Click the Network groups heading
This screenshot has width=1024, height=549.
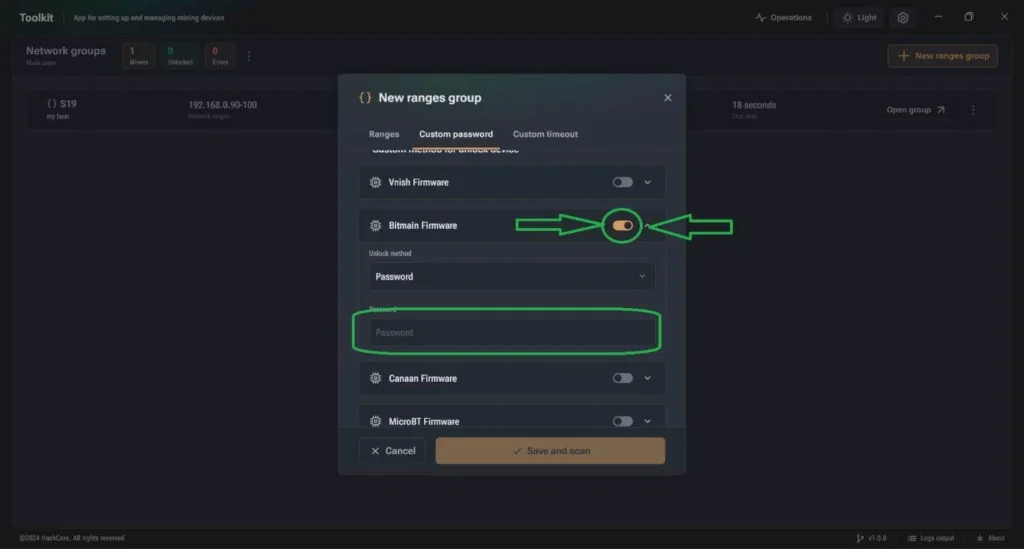(x=65, y=51)
